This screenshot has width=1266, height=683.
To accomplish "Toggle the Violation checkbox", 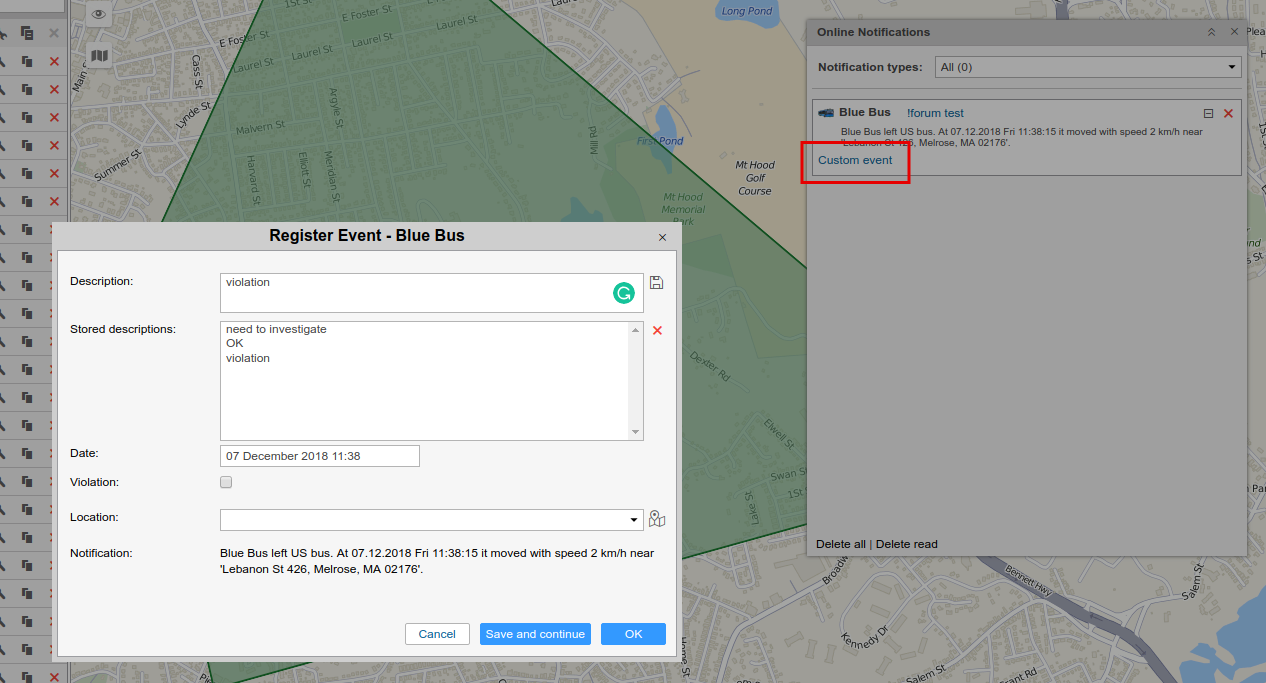I will tap(226, 482).
